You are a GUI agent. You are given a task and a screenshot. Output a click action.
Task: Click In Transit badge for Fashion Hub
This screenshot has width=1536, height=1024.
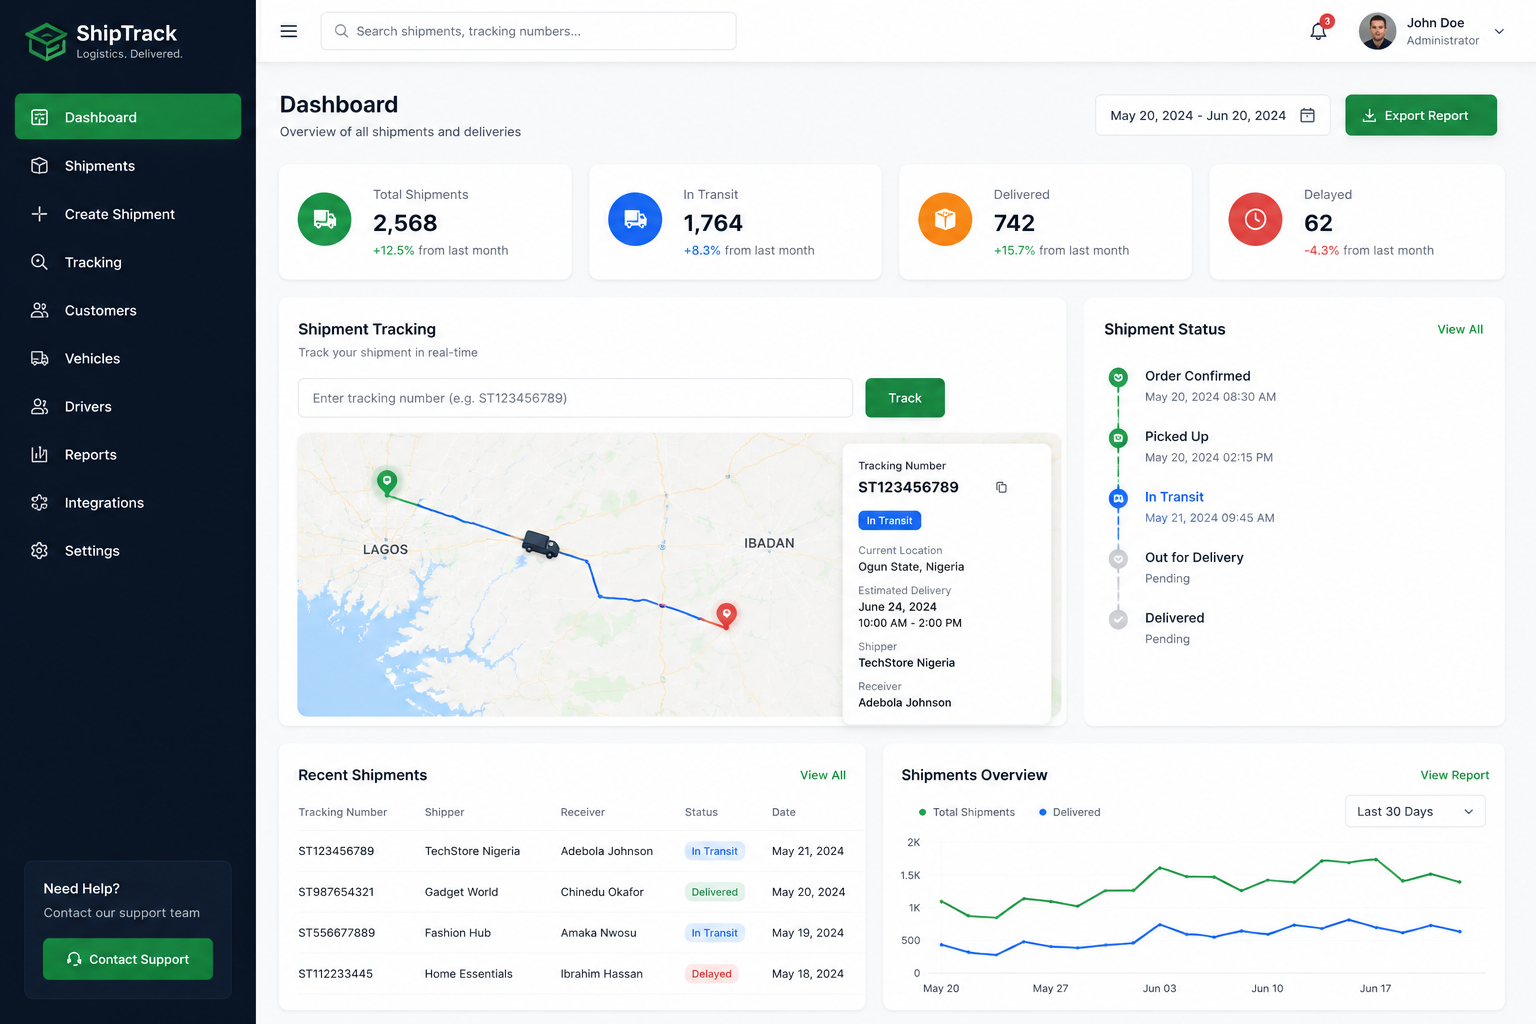click(x=714, y=933)
